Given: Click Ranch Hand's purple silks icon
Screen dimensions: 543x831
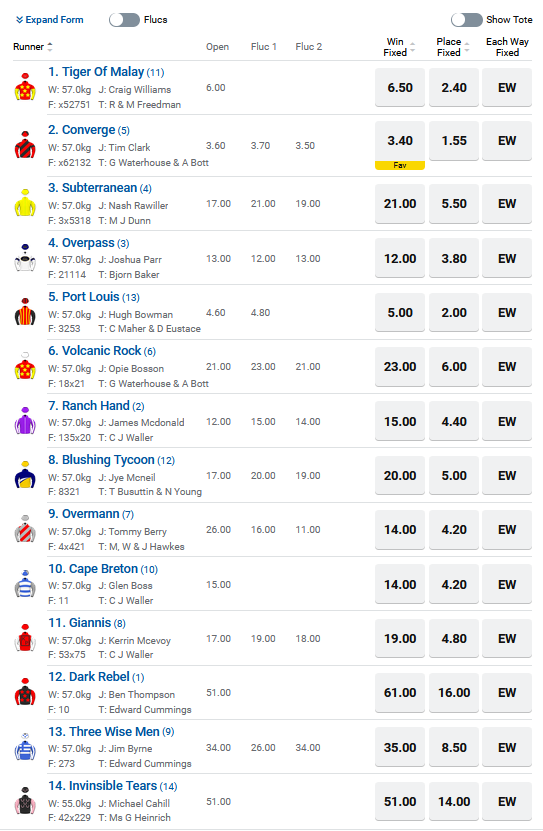Looking at the screenshot, I should pos(25,421).
